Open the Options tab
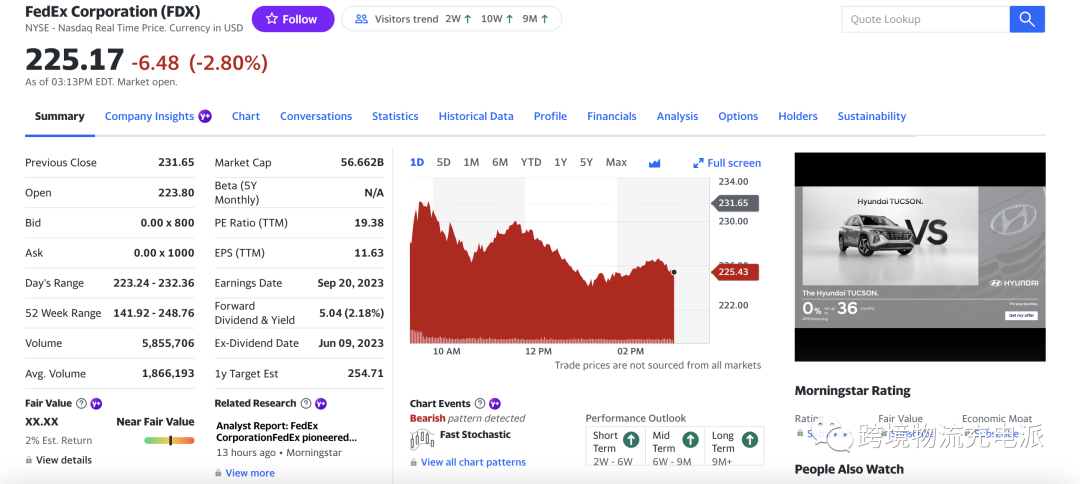1080x484 pixels. [x=738, y=116]
